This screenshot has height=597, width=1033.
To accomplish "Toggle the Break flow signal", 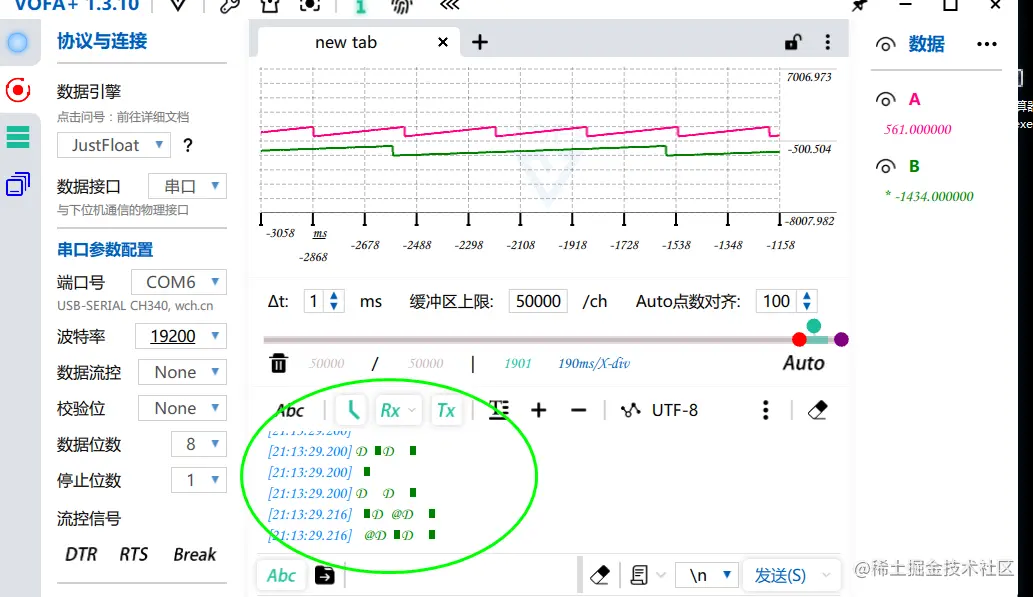I will click(194, 554).
